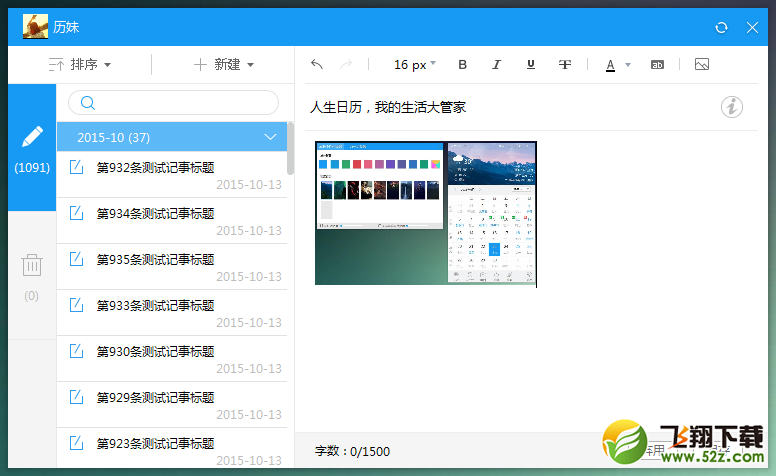Click the embedded screenshot image in note
776x476 pixels.
426,213
